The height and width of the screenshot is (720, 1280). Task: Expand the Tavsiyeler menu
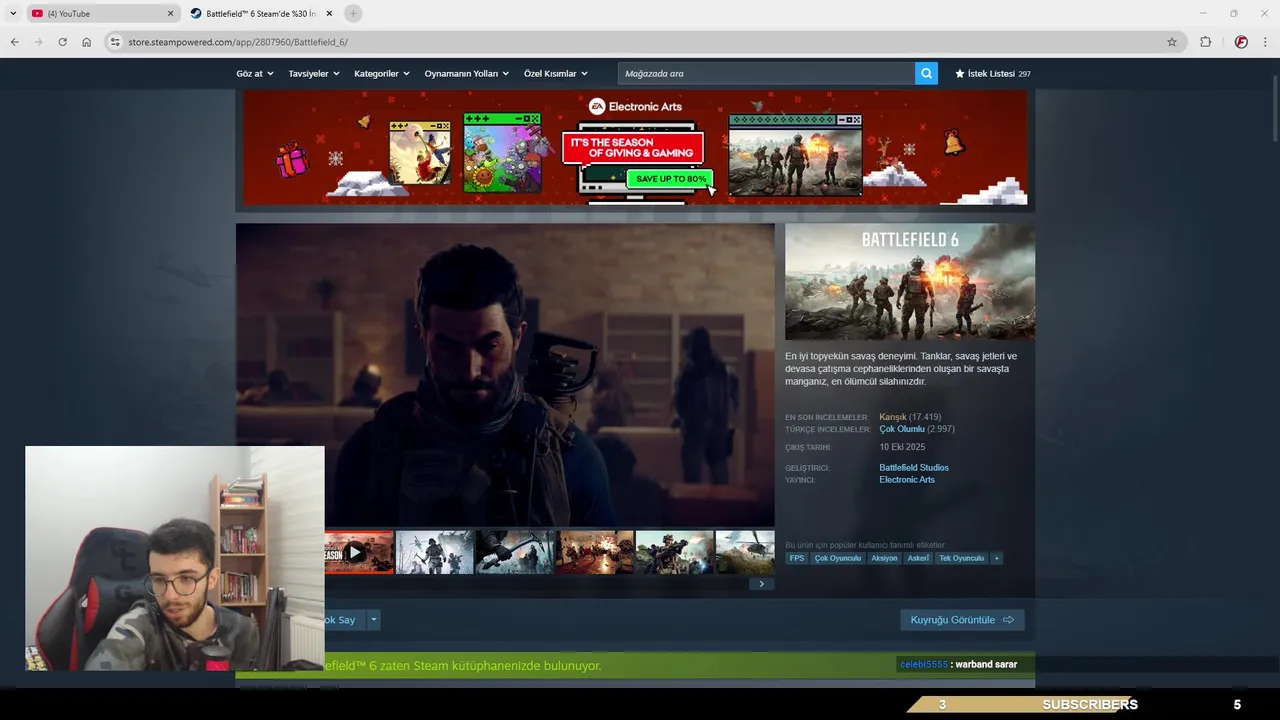pyautogui.click(x=314, y=73)
